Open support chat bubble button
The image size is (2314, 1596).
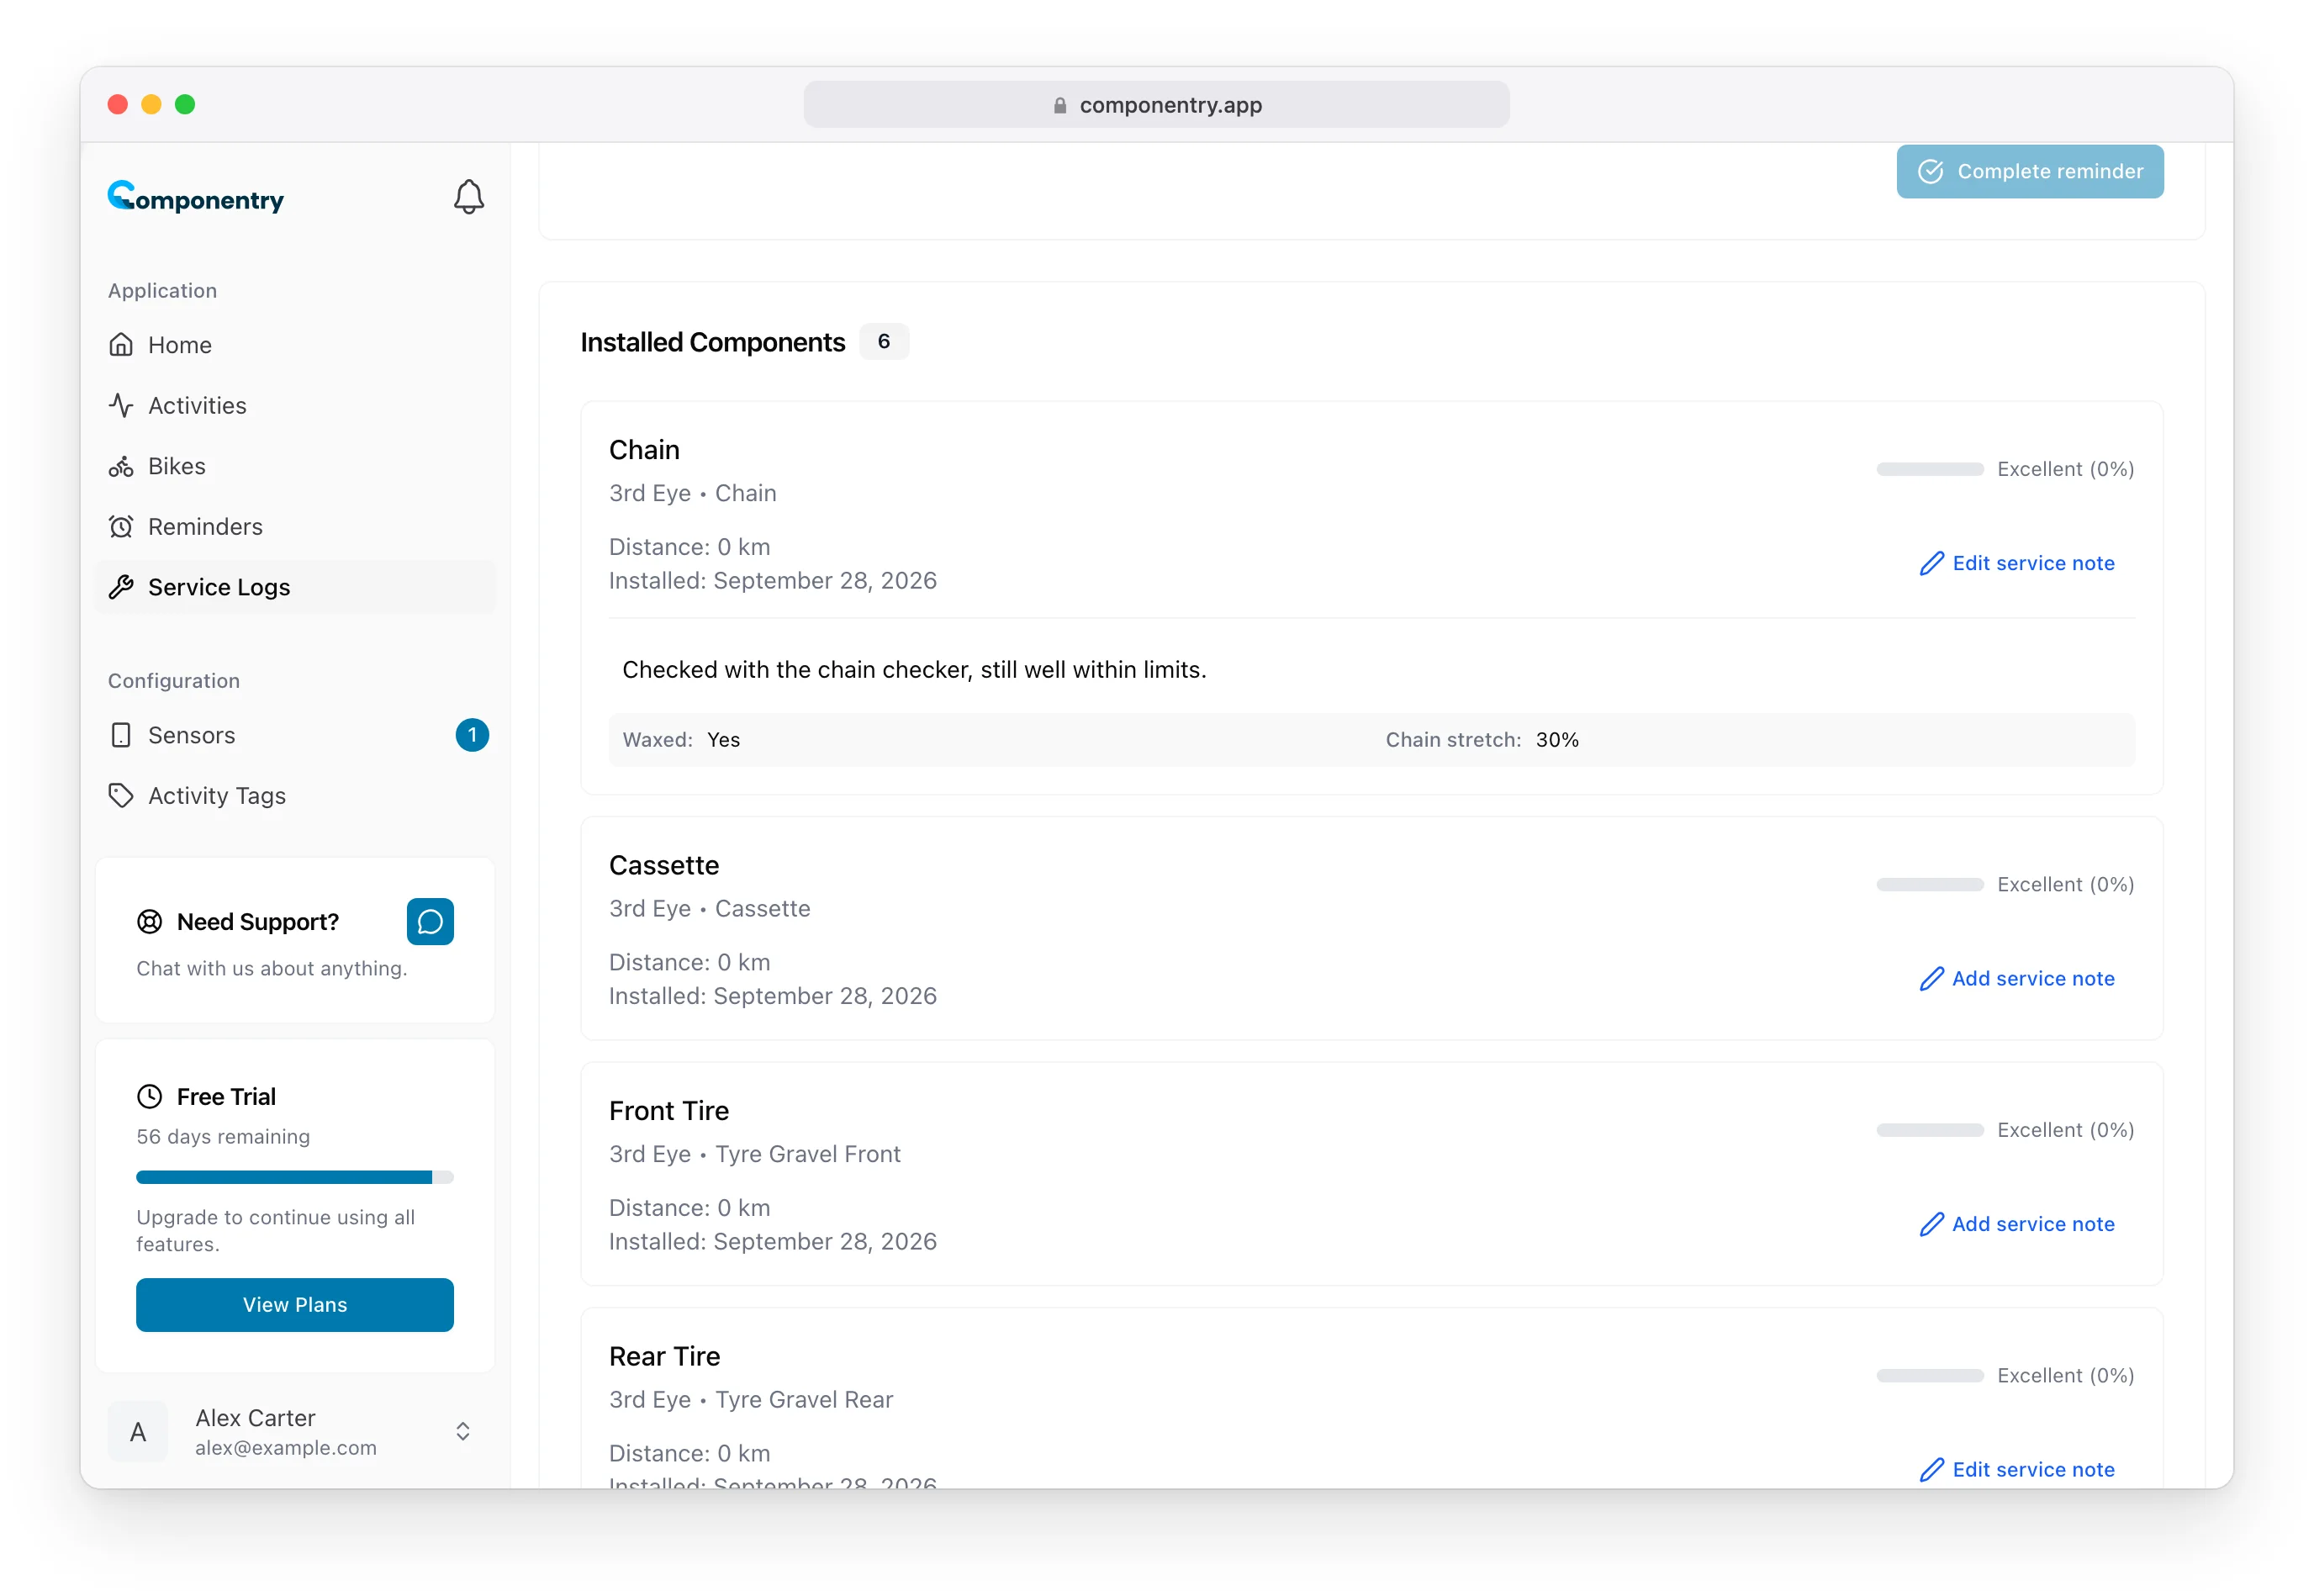[430, 921]
